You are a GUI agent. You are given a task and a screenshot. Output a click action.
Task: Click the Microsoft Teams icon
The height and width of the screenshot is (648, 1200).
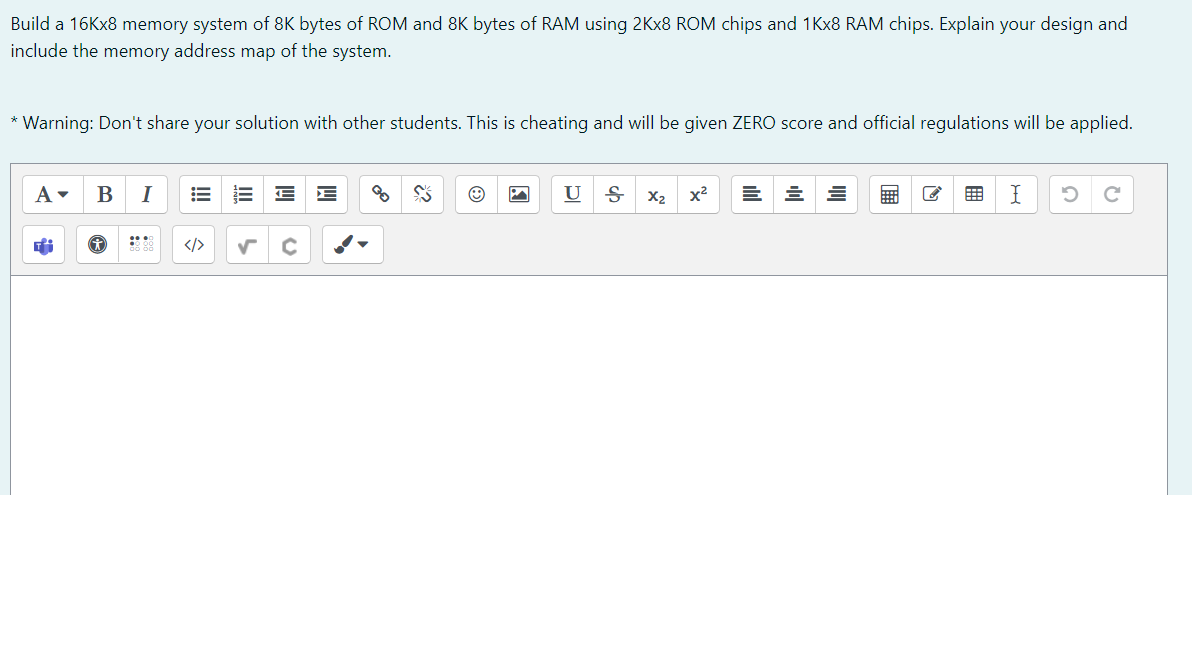(x=44, y=244)
